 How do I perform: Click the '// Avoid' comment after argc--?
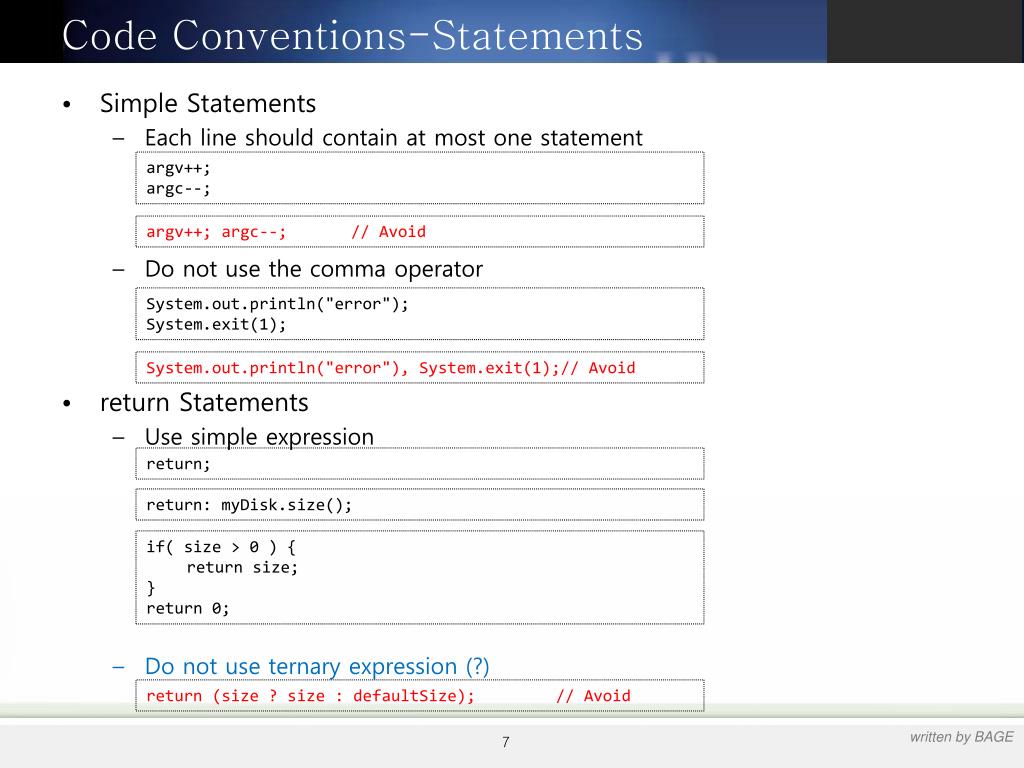coord(389,232)
